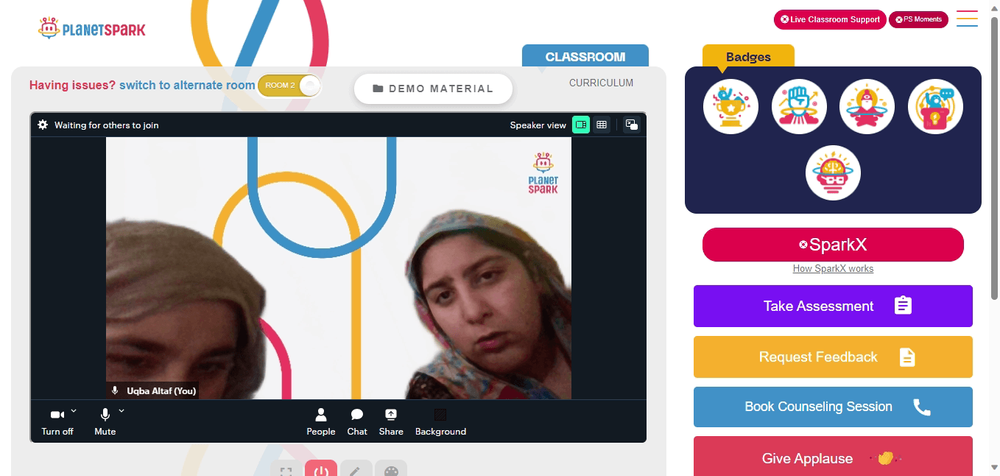The height and width of the screenshot is (476, 1000).
Task: Switch to the CLASSROOM tab
Action: [585, 56]
